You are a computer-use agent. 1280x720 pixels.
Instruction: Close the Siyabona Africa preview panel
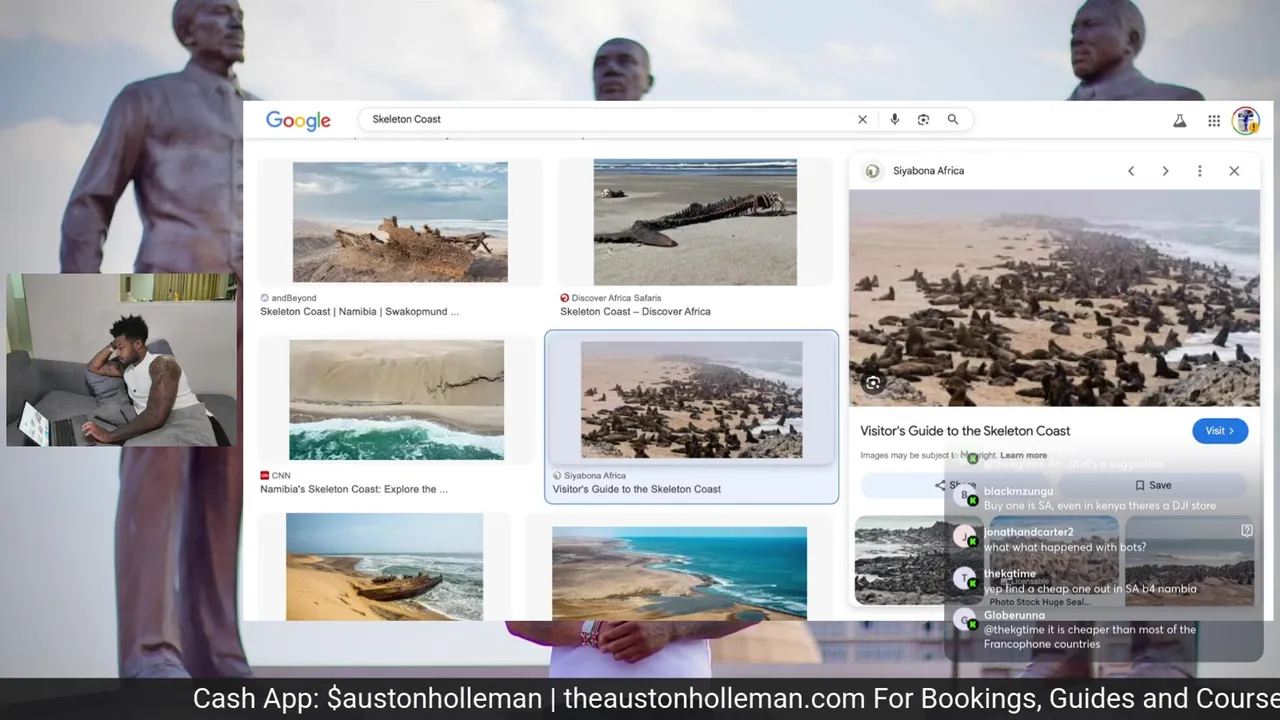point(1234,171)
